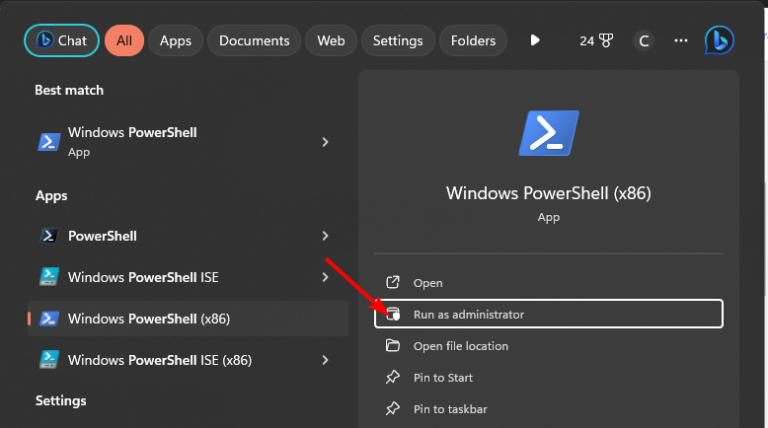Click the play arrow for more filters

(535, 40)
